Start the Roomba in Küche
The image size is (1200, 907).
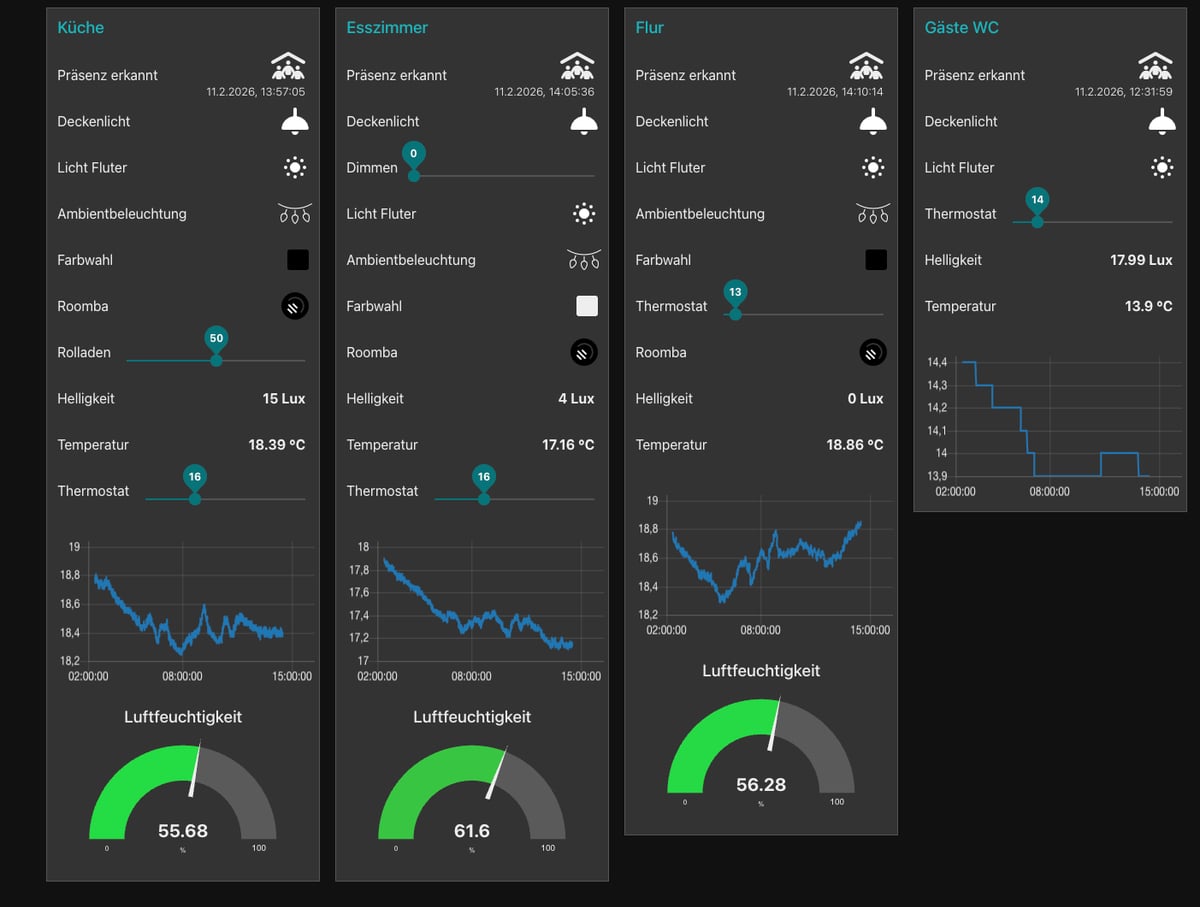(x=294, y=306)
